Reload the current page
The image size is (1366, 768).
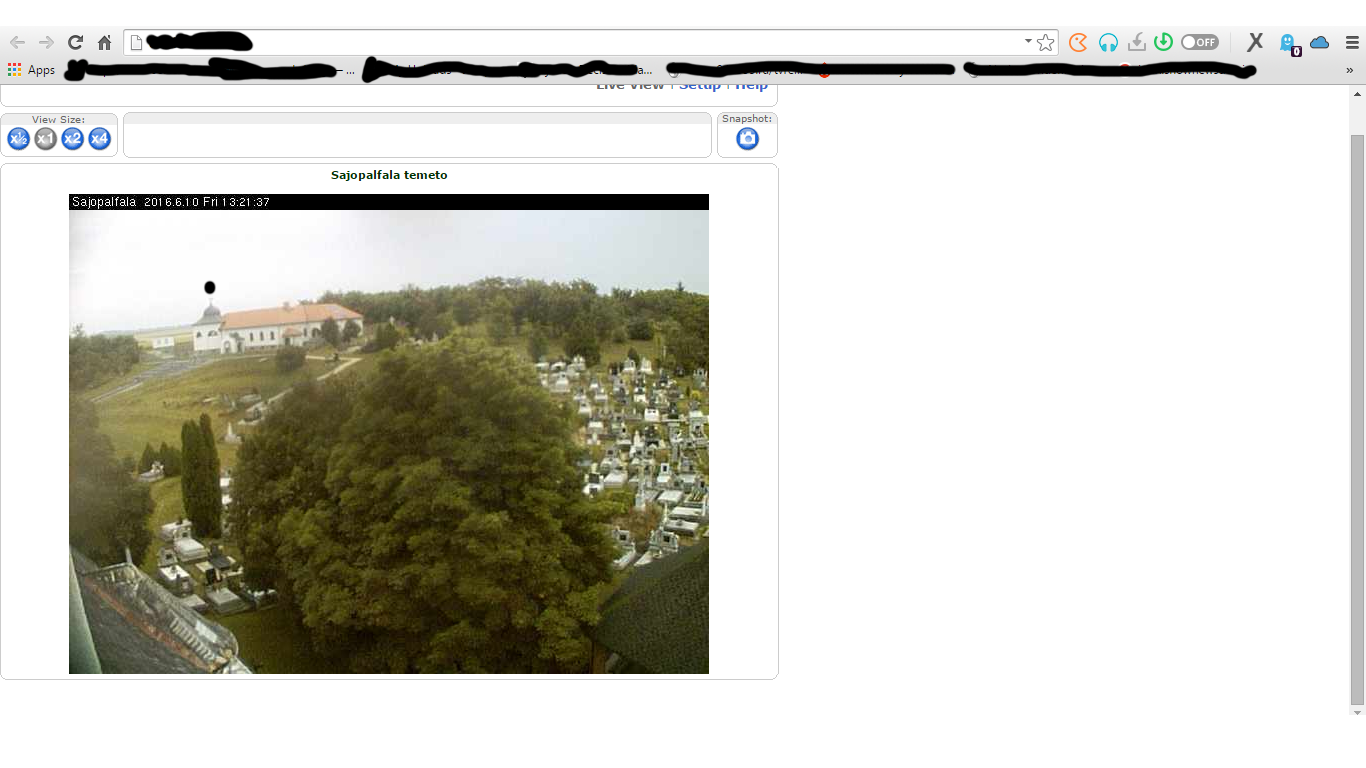(75, 42)
